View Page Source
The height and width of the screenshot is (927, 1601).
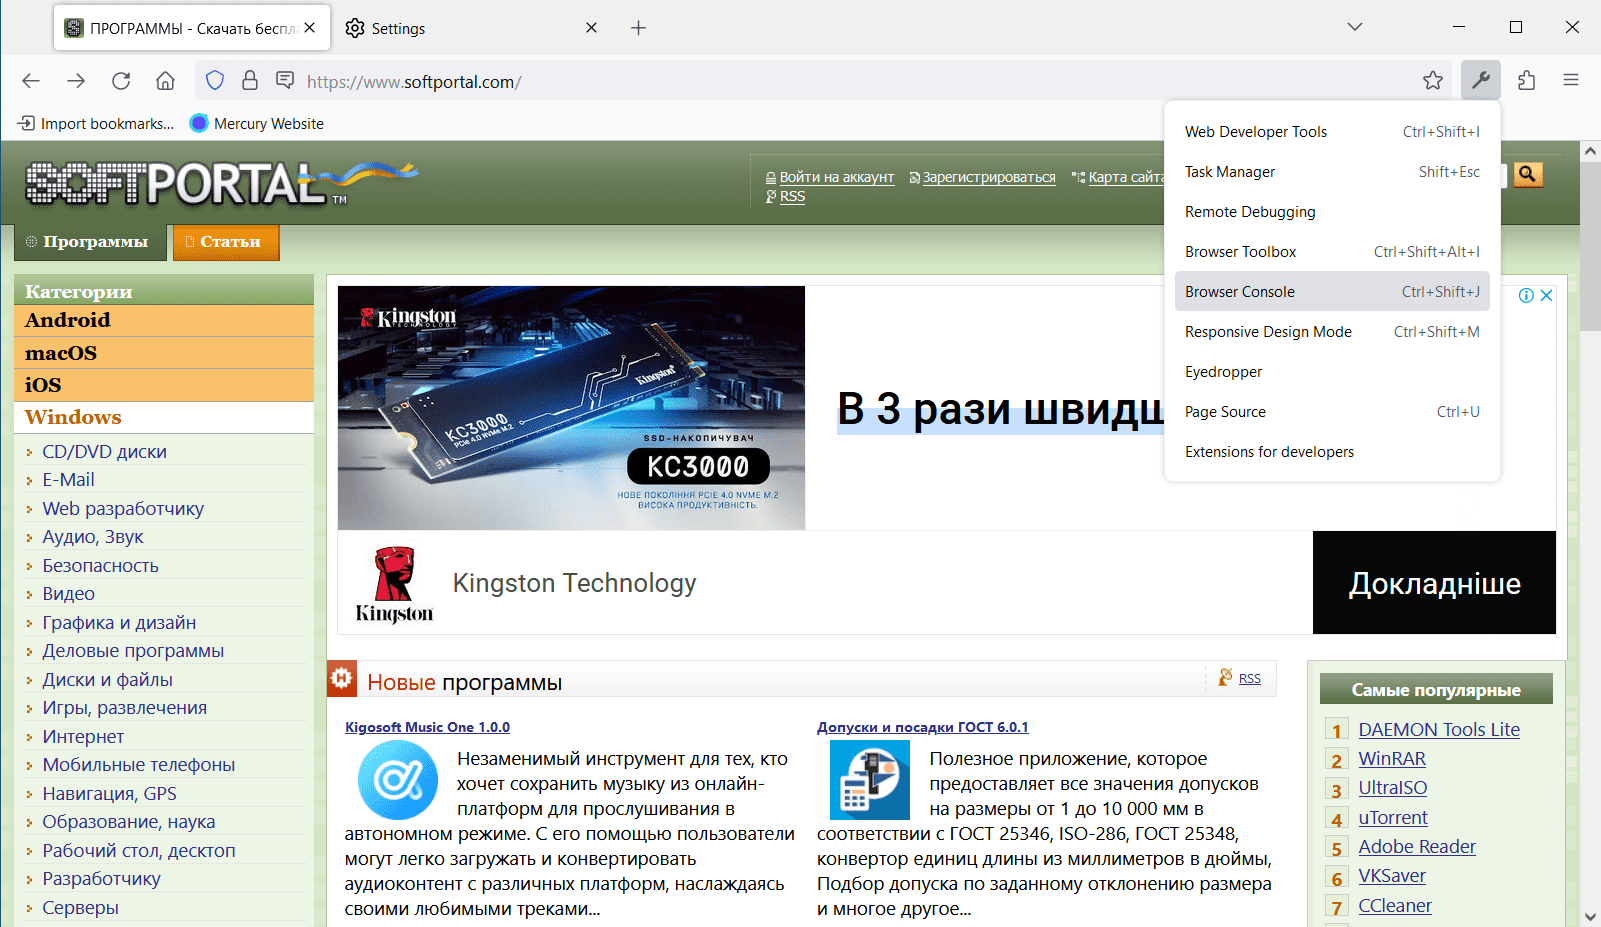(1332, 412)
